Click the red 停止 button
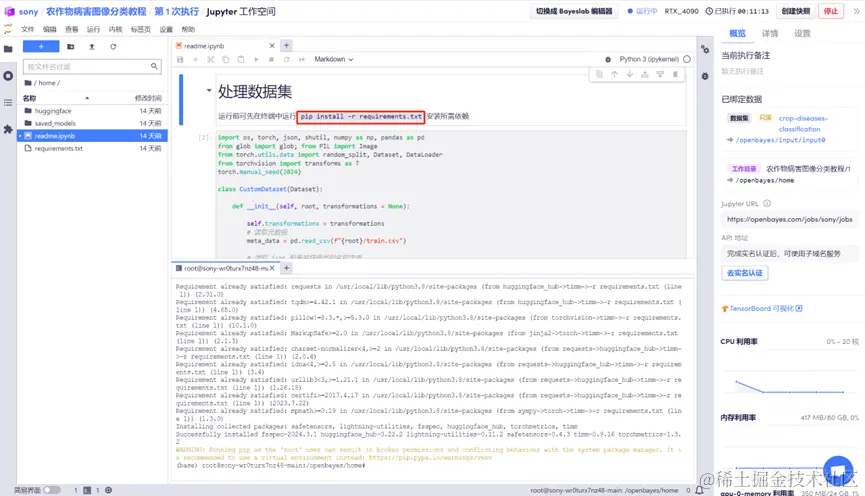 click(831, 11)
